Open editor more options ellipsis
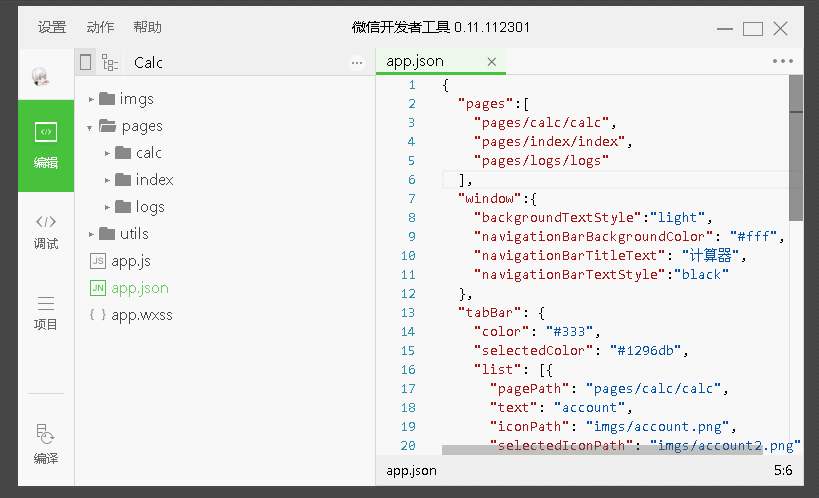The width and height of the screenshot is (819, 498). point(783,61)
